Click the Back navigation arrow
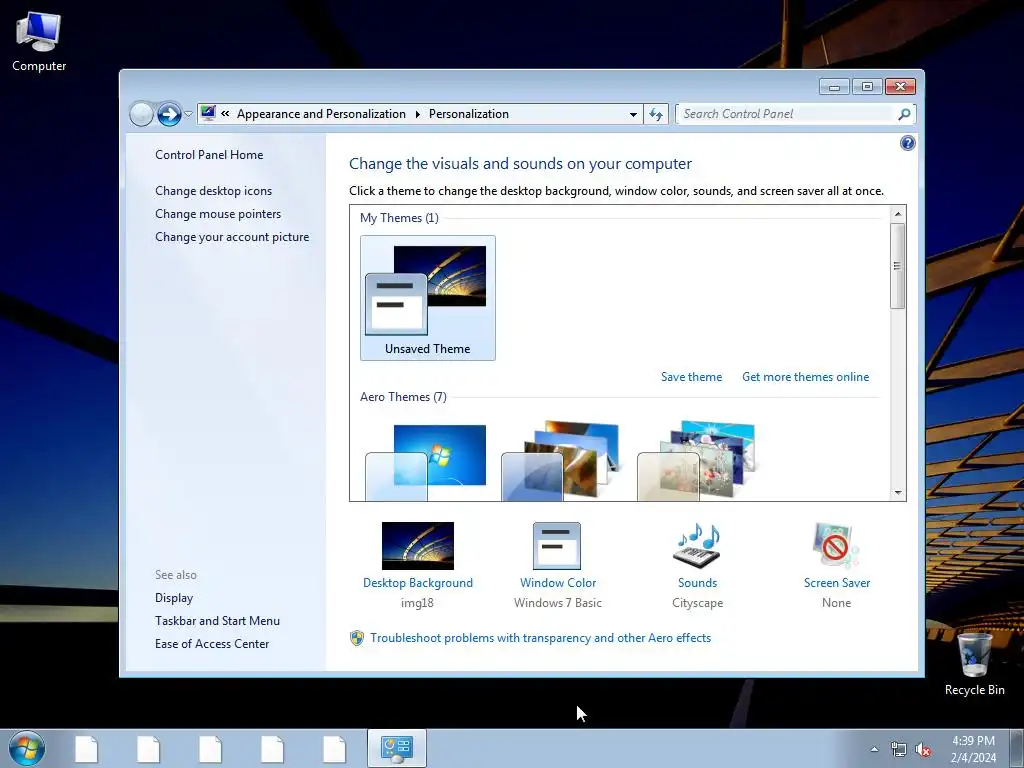The image size is (1024, 768). [141, 114]
